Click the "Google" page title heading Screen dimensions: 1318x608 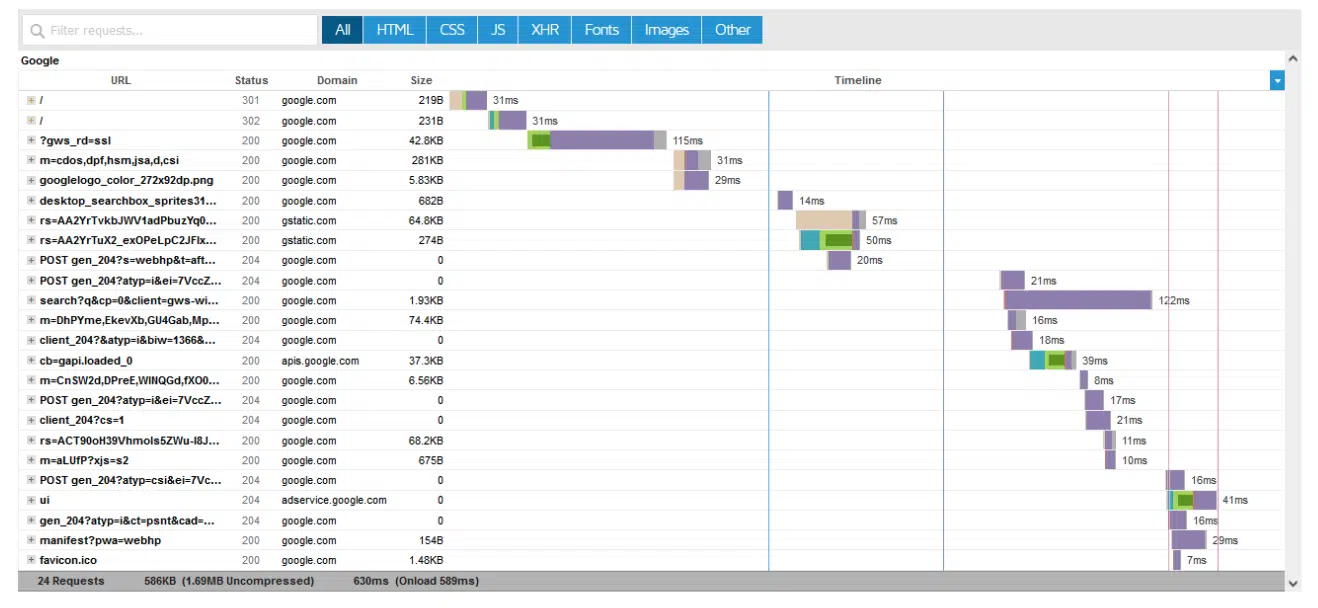tap(40, 61)
